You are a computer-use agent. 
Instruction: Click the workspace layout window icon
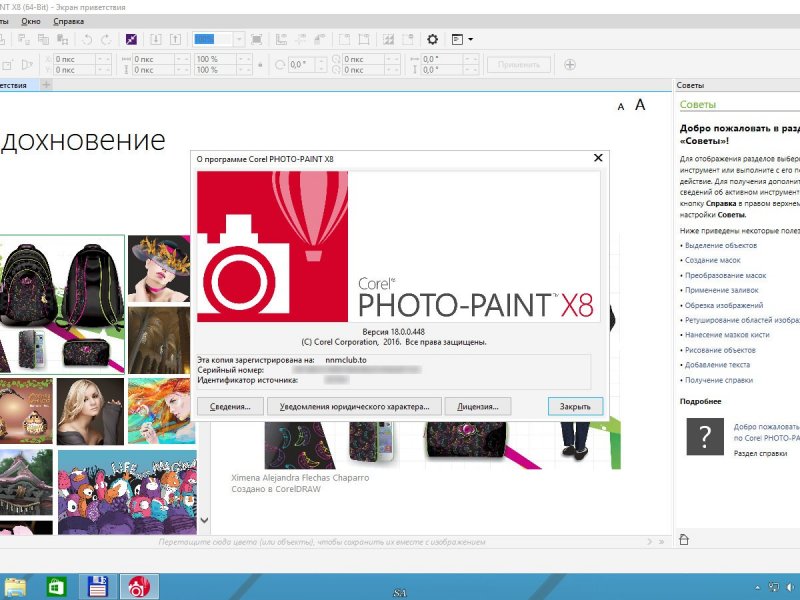pyautogui.click(x=457, y=39)
